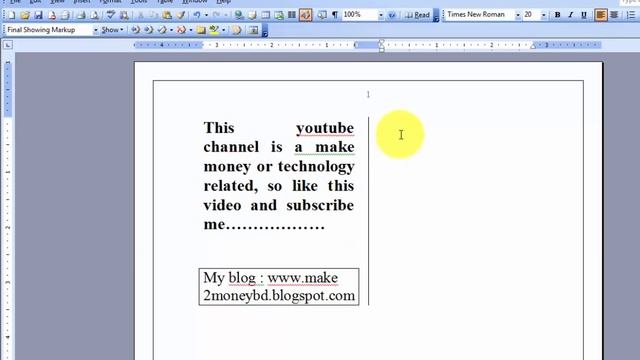Toggle the Document Map
The width and height of the screenshot is (640, 360).
322,16
